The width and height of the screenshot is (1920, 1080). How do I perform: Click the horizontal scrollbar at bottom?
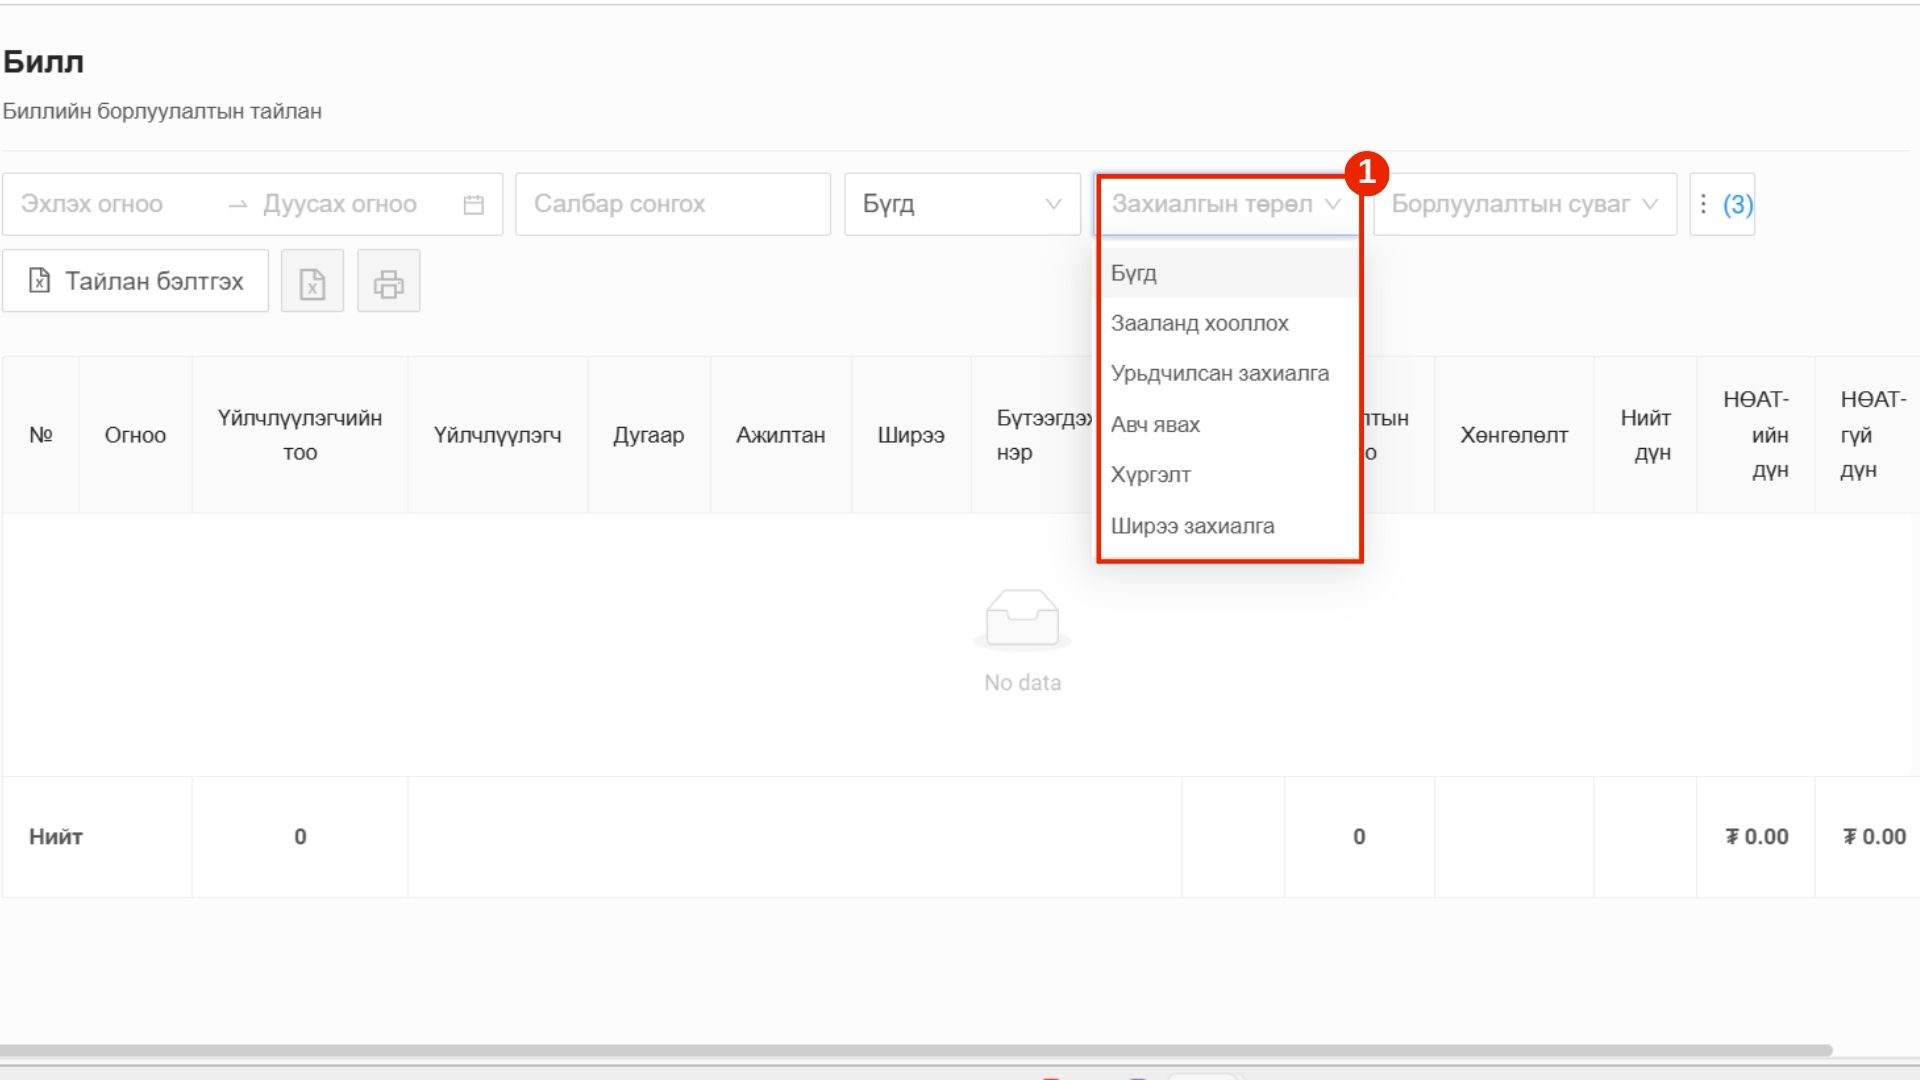[x=915, y=1050]
